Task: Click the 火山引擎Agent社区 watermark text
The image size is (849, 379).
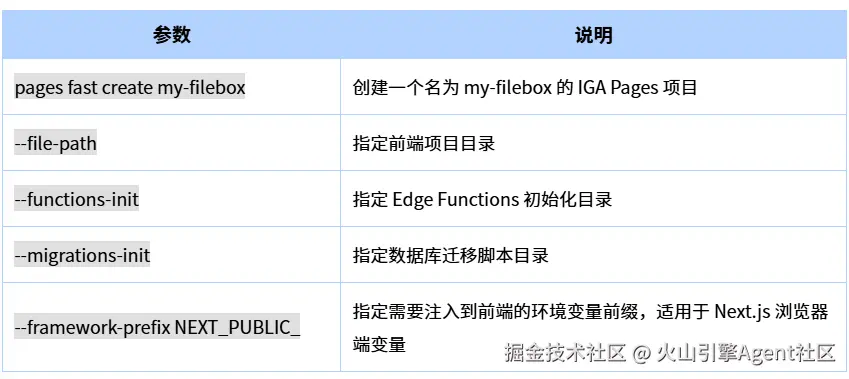Action: [x=747, y=353]
